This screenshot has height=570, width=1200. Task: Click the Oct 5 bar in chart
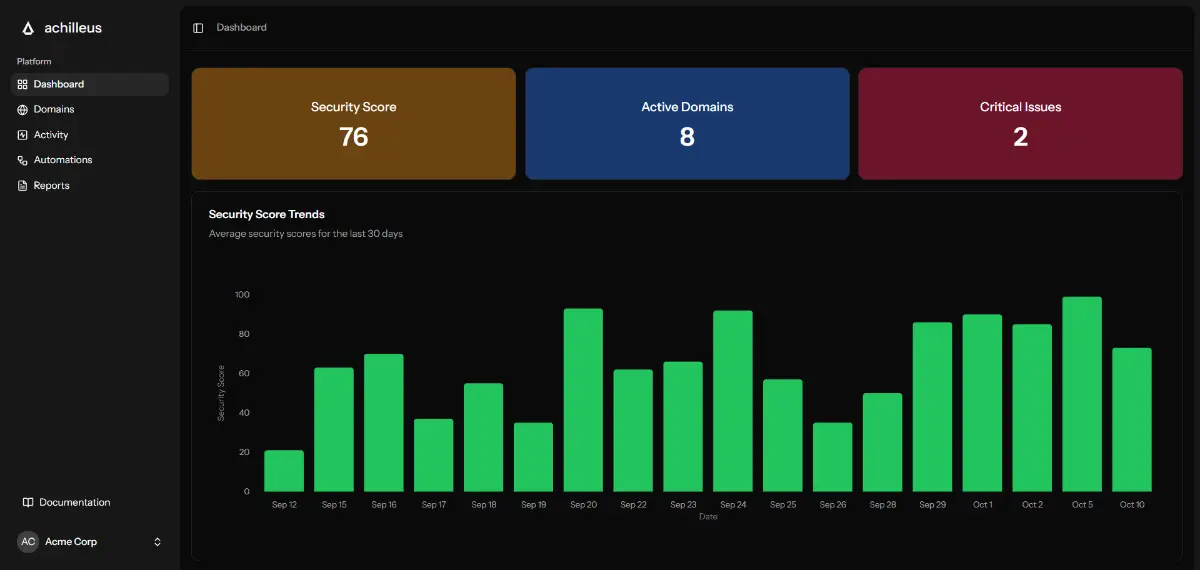pos(1082,394)
